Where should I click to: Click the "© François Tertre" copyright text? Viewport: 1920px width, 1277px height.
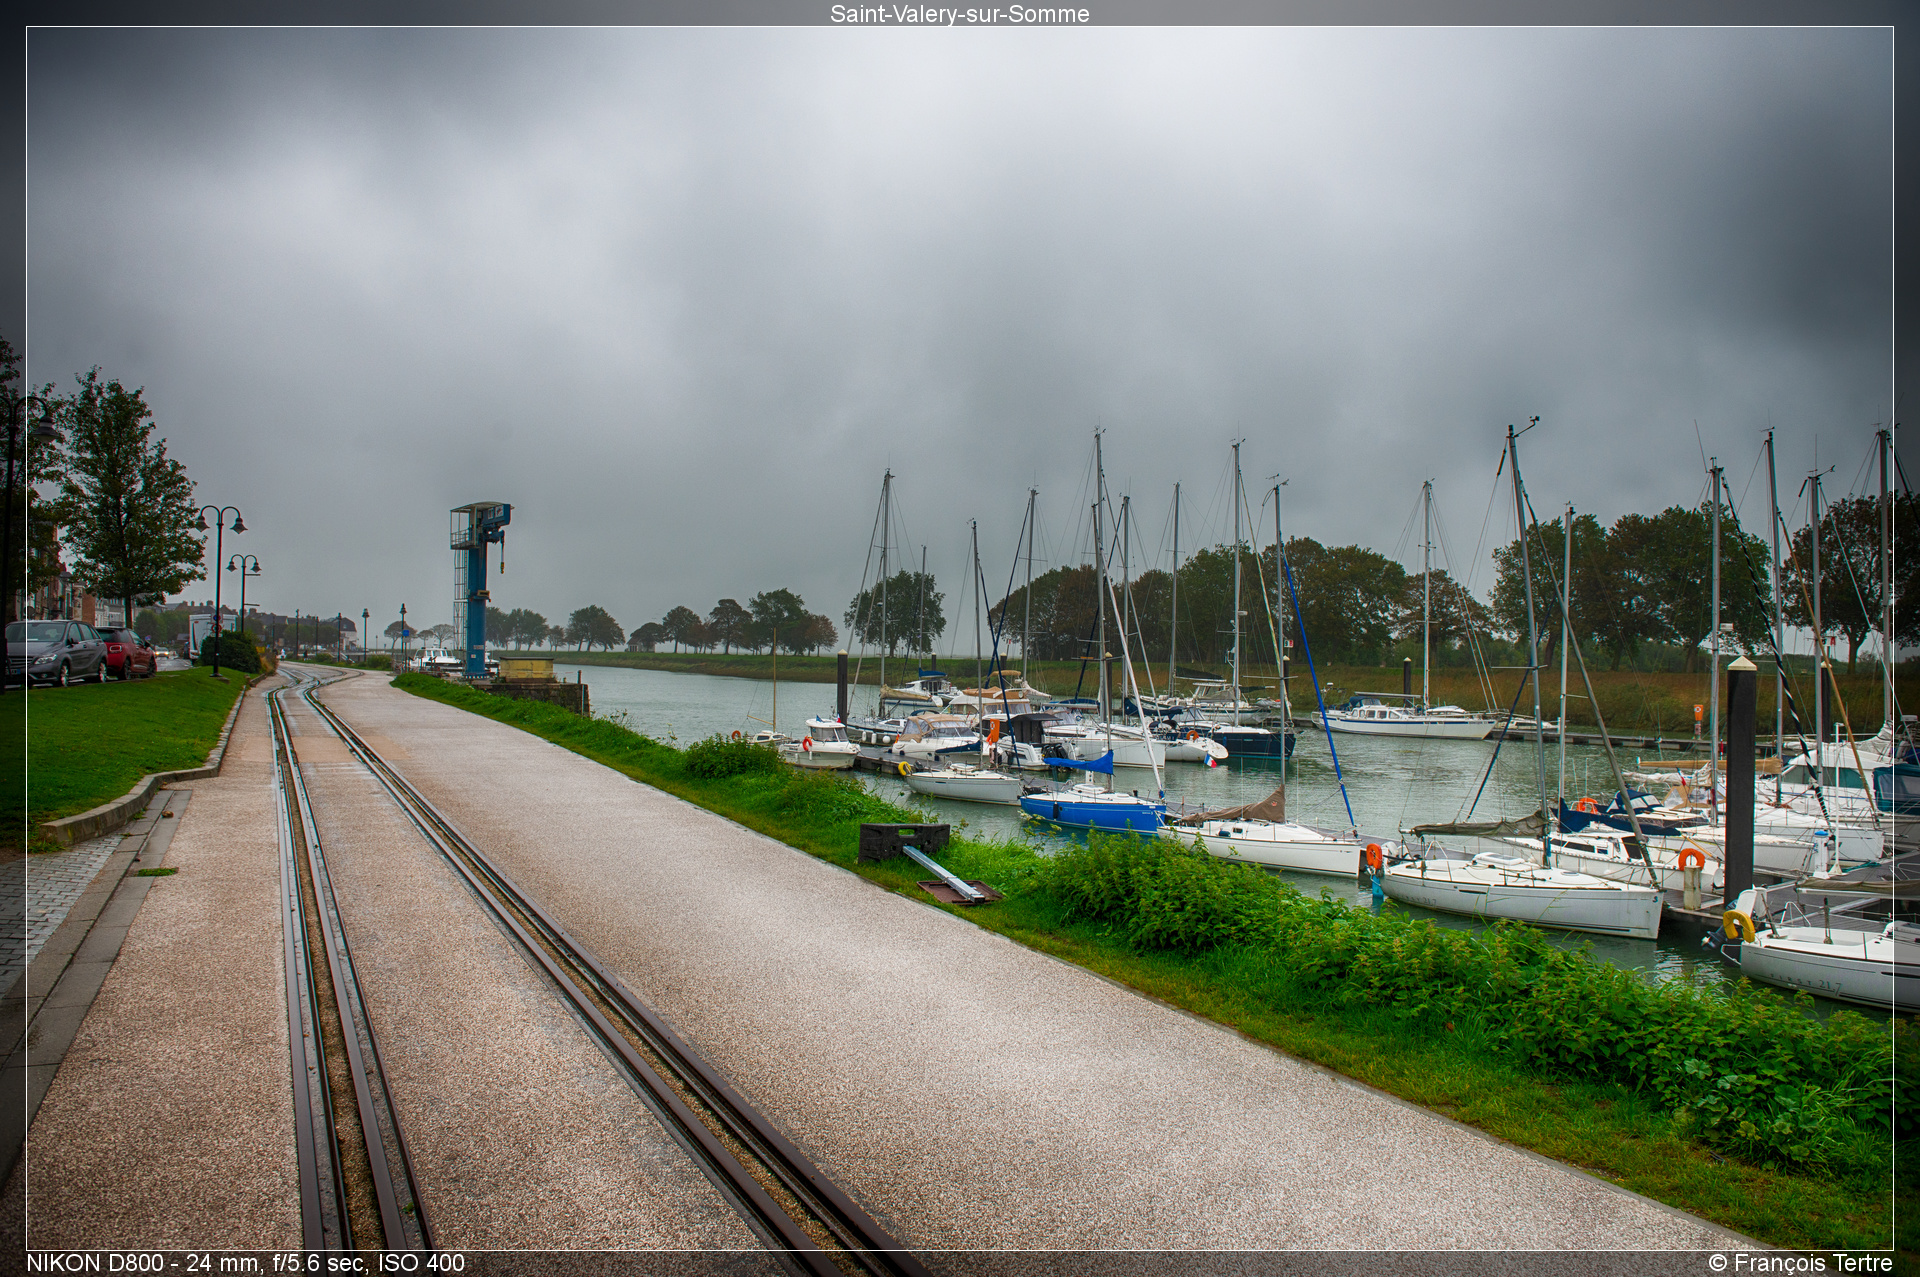click(1800, 1263)
